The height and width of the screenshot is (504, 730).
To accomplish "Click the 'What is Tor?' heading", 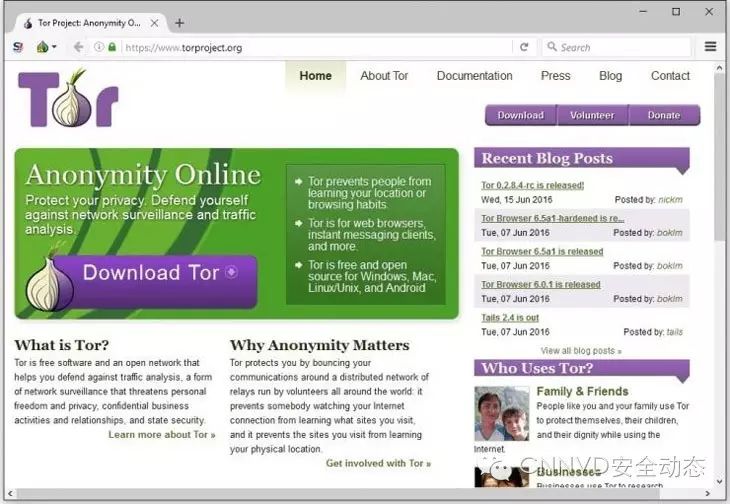I will point(61,345).
